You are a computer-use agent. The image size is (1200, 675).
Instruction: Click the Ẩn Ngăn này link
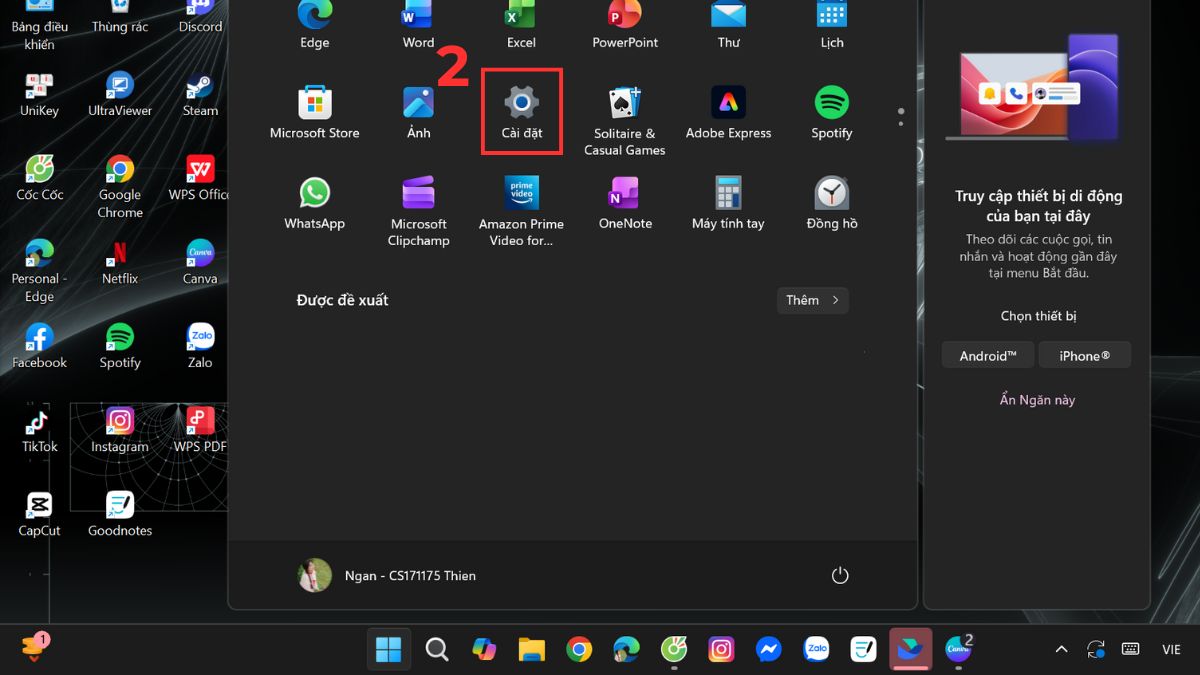click(1037, 400)
